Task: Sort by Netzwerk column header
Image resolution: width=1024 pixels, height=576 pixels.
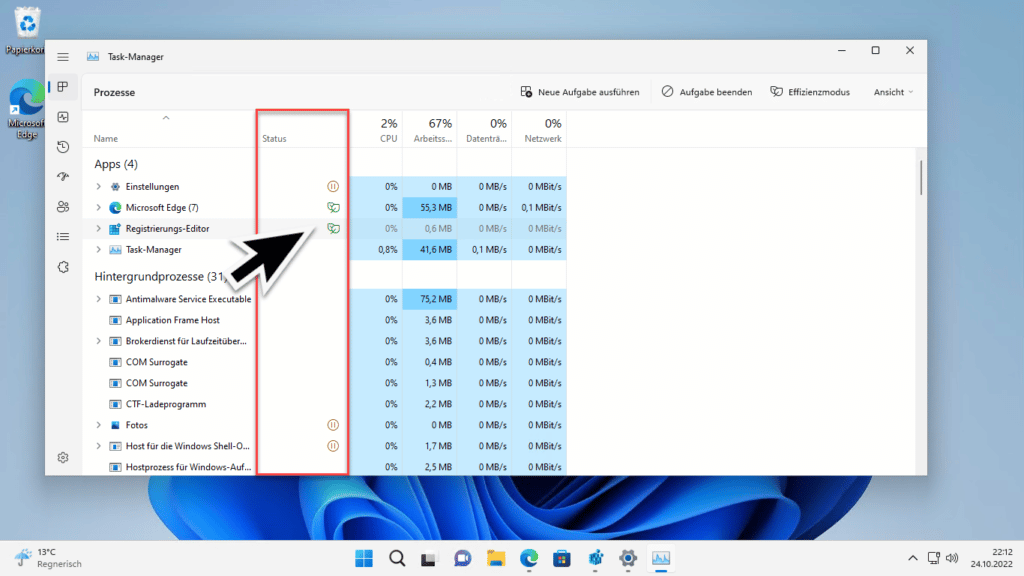Action: 539,129
